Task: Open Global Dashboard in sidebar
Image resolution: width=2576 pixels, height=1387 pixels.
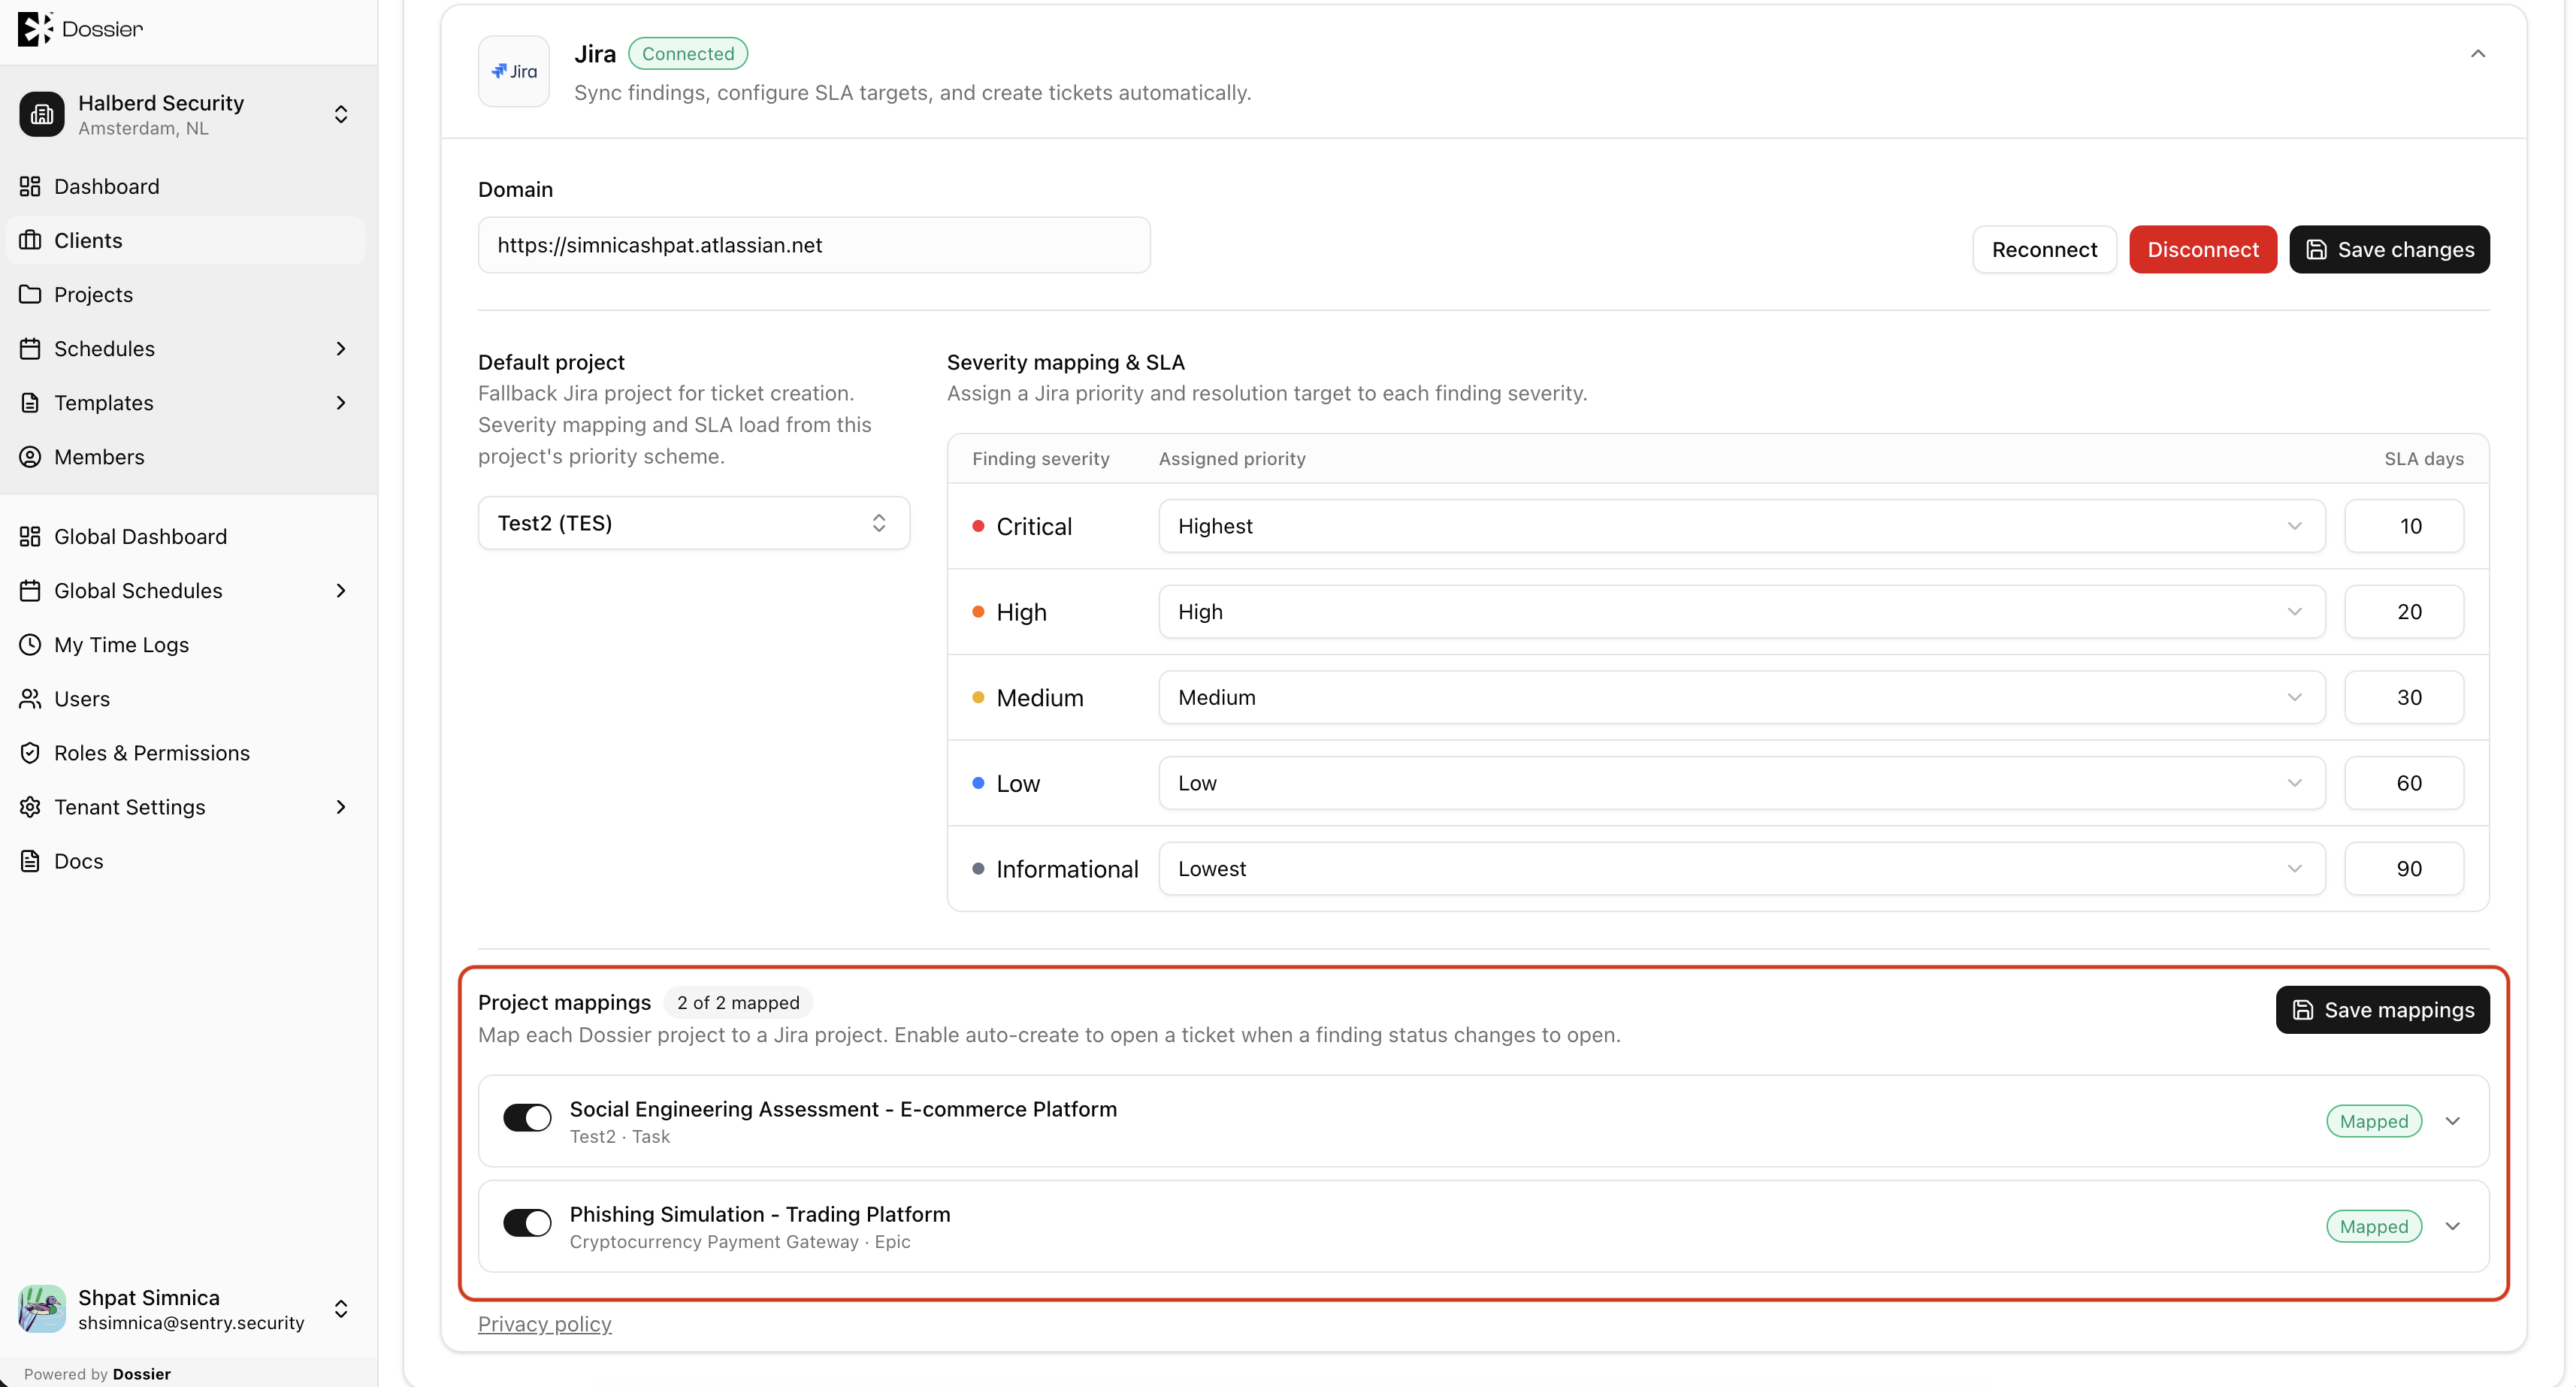Action: tap(187, 536)
